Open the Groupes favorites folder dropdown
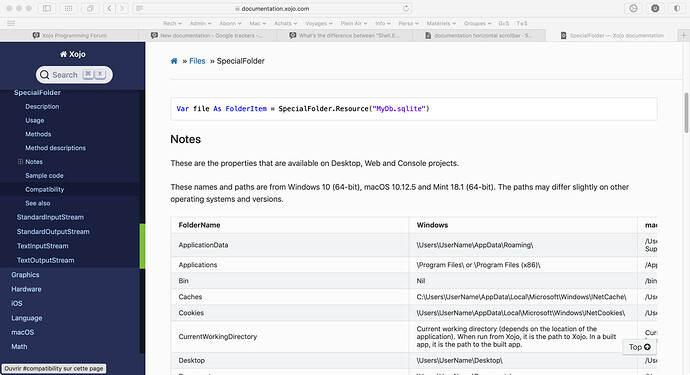 click(477, 23)
